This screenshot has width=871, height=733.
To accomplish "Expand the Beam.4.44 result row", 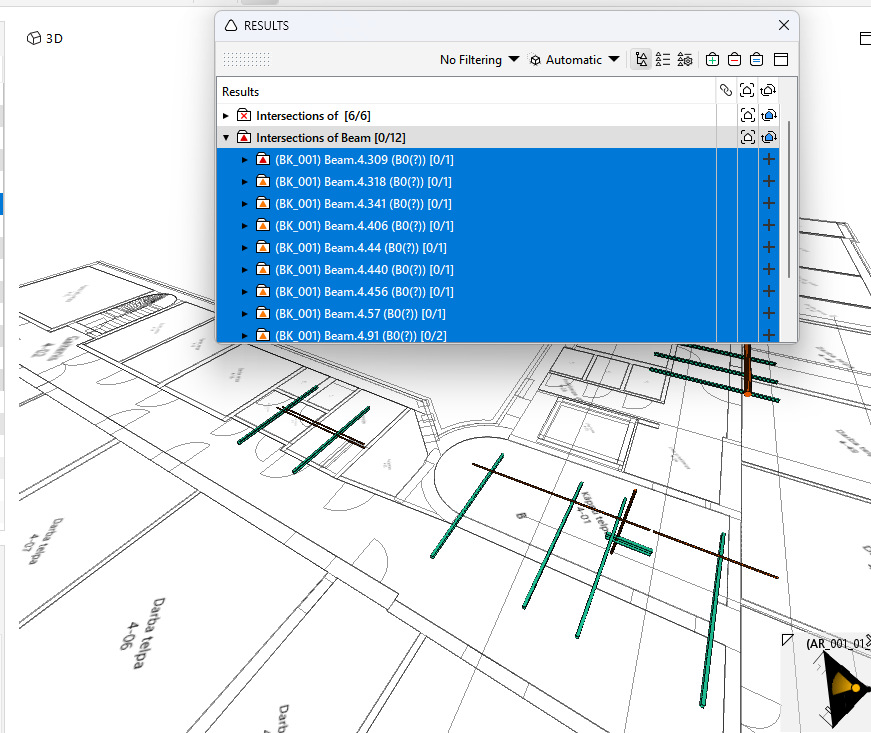I will [244, 248].
